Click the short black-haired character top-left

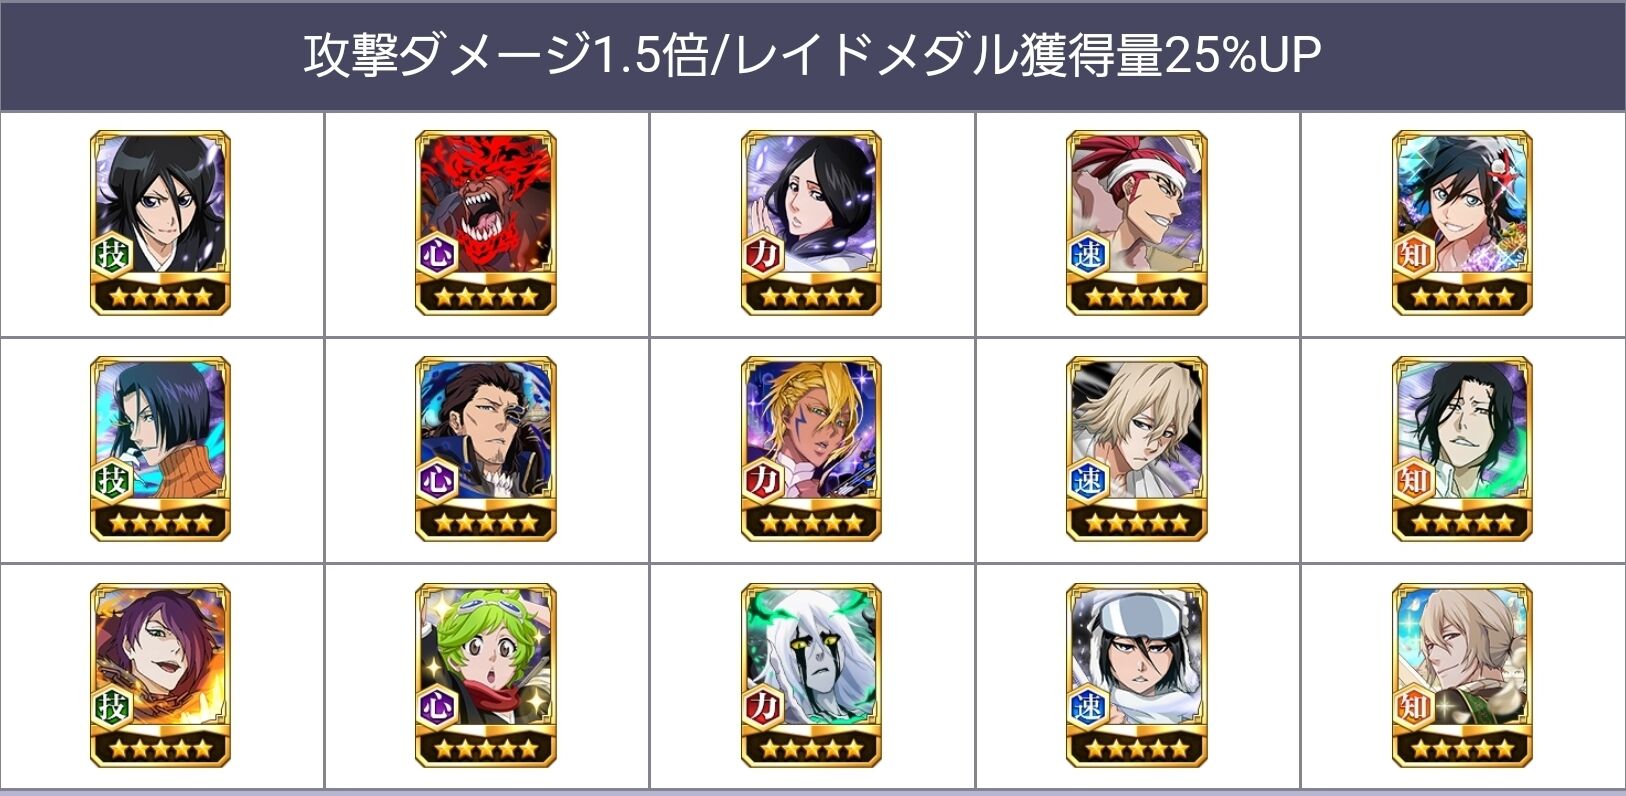click(x=160, y=223)
